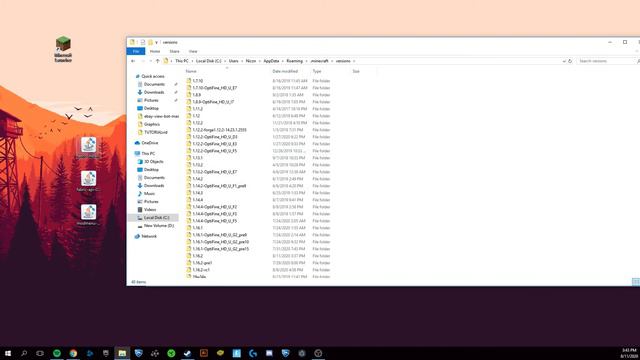Screen dimensions: 640x360
Task: Launch Spotify from the taskbar
Action: [x=57, y=353]
